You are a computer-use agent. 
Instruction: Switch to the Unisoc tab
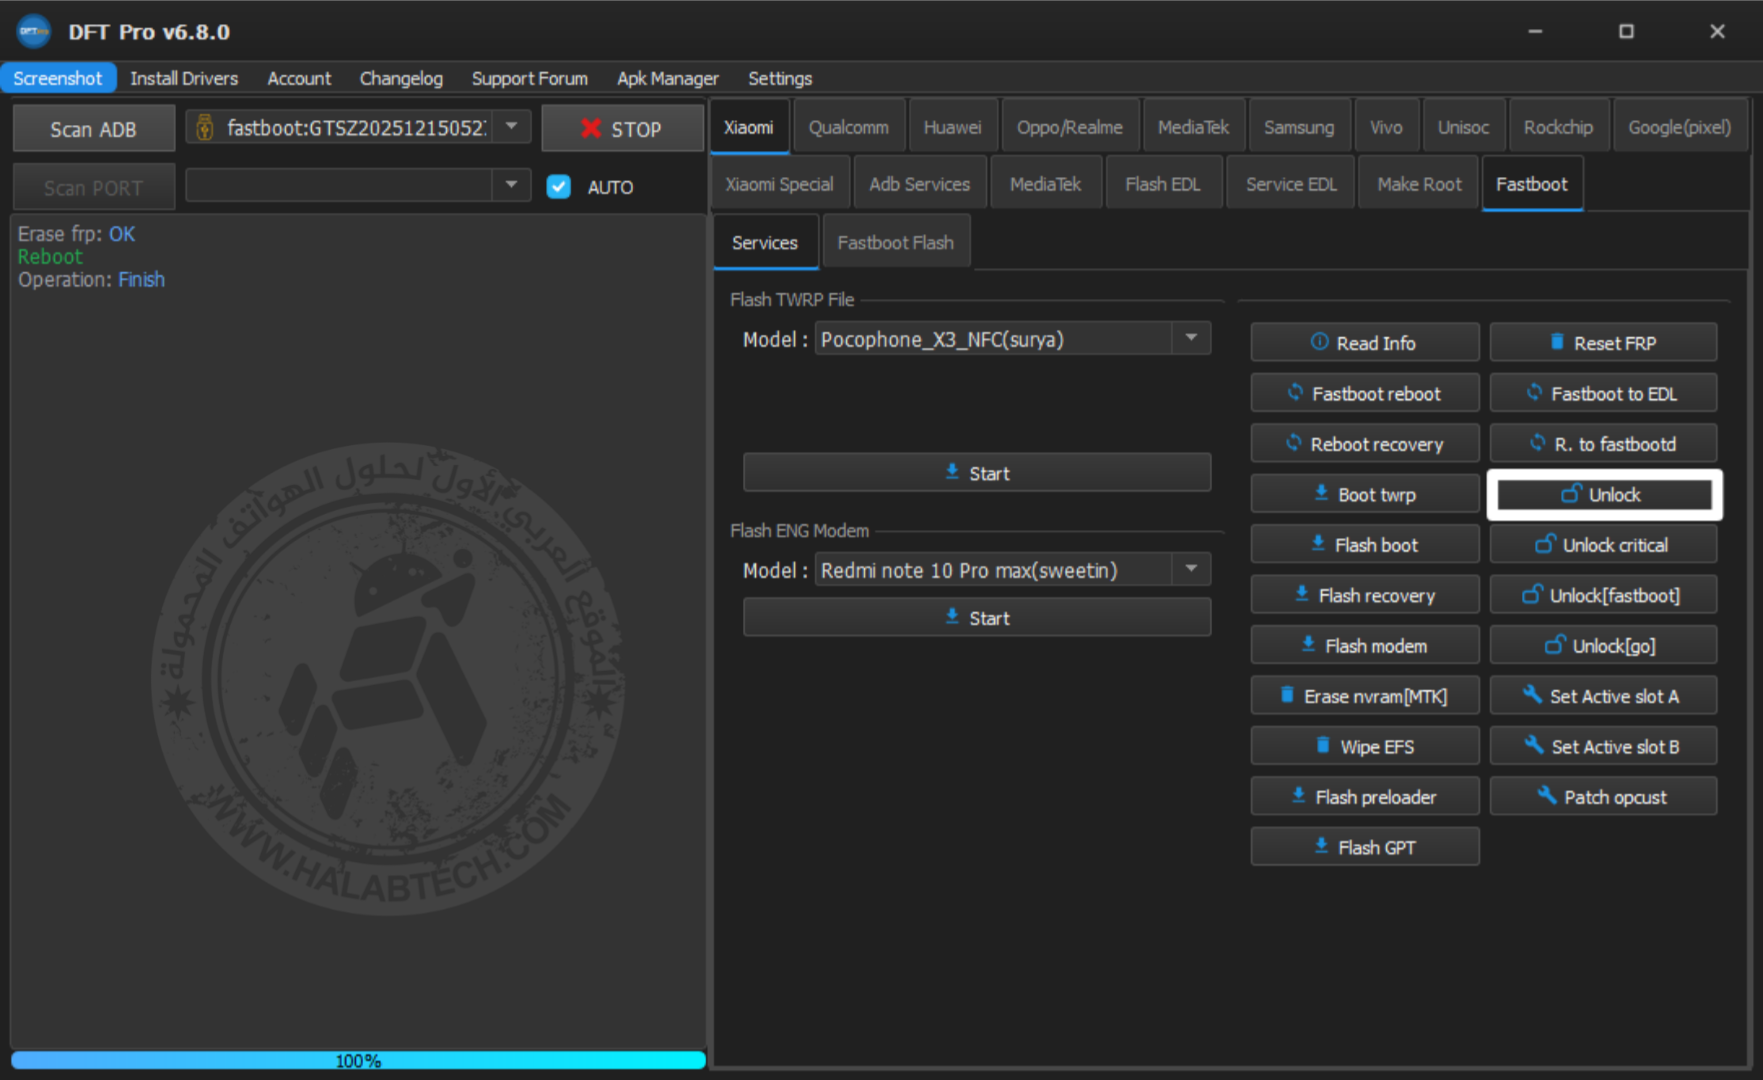1463,127
